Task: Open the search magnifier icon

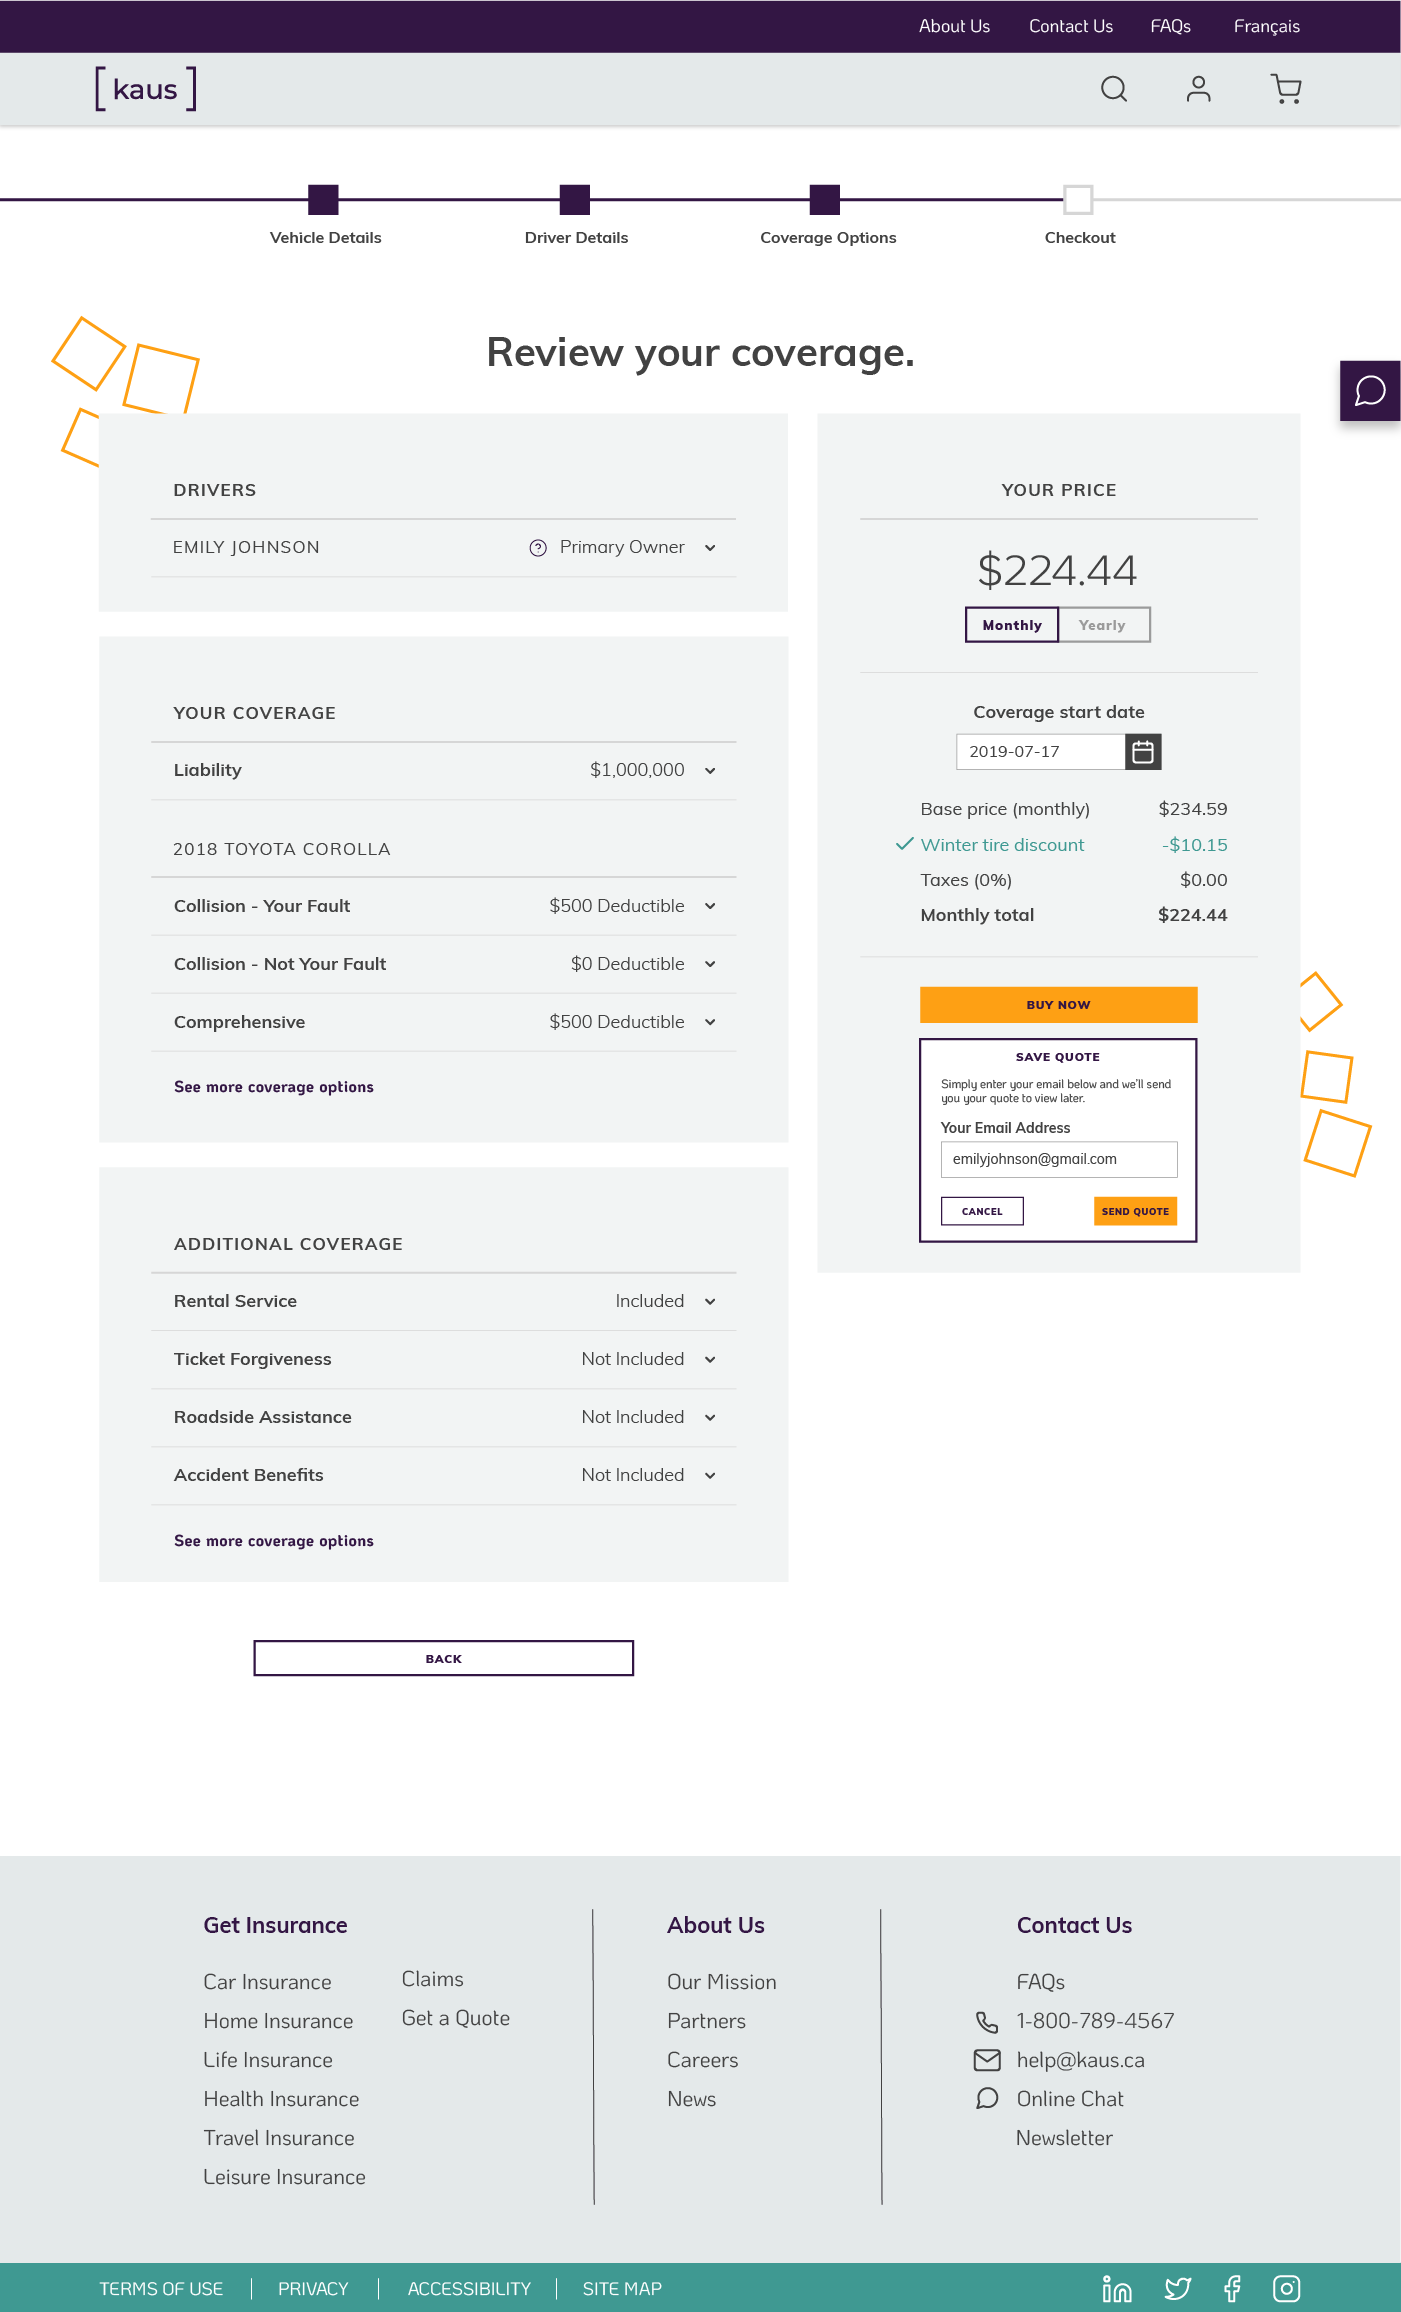Action: pos(1114,89)
